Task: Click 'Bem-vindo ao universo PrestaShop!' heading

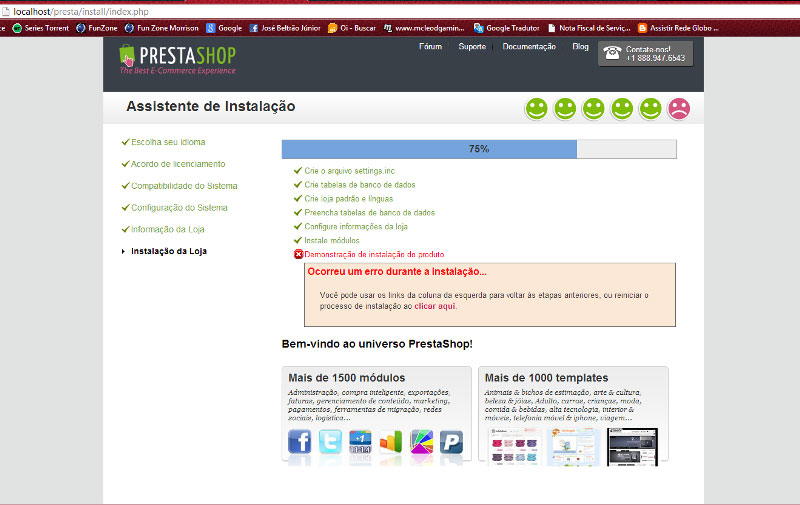Action: pos(377,344)
